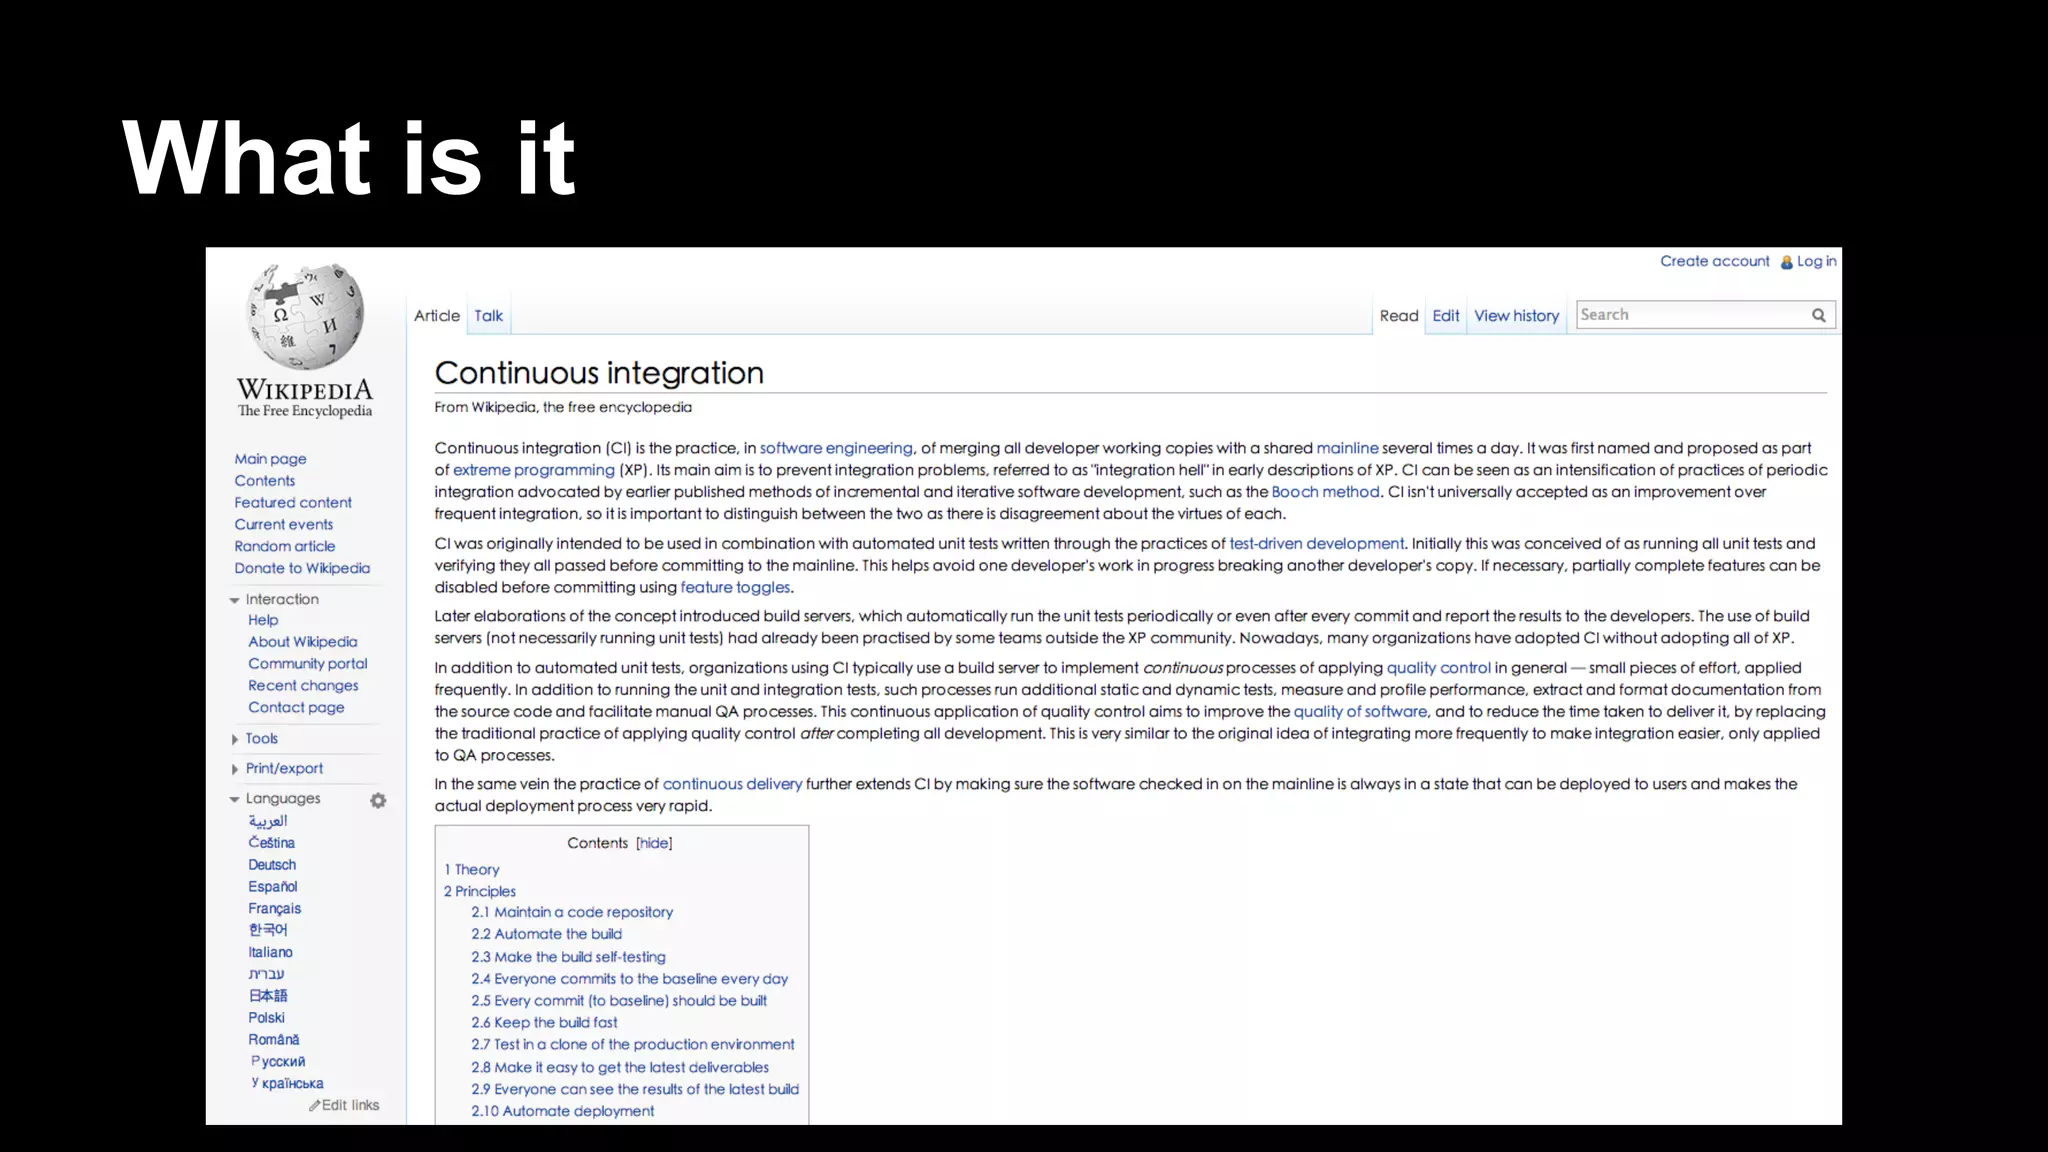The width and height of the screenshot is (2048, 1152).
Task: Click into the Search input field
Action: [x=1690, y=315]
